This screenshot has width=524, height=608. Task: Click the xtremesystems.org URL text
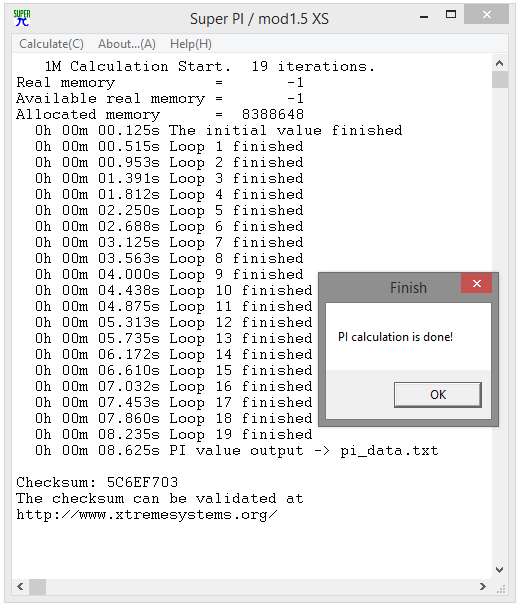coord(147,515)
